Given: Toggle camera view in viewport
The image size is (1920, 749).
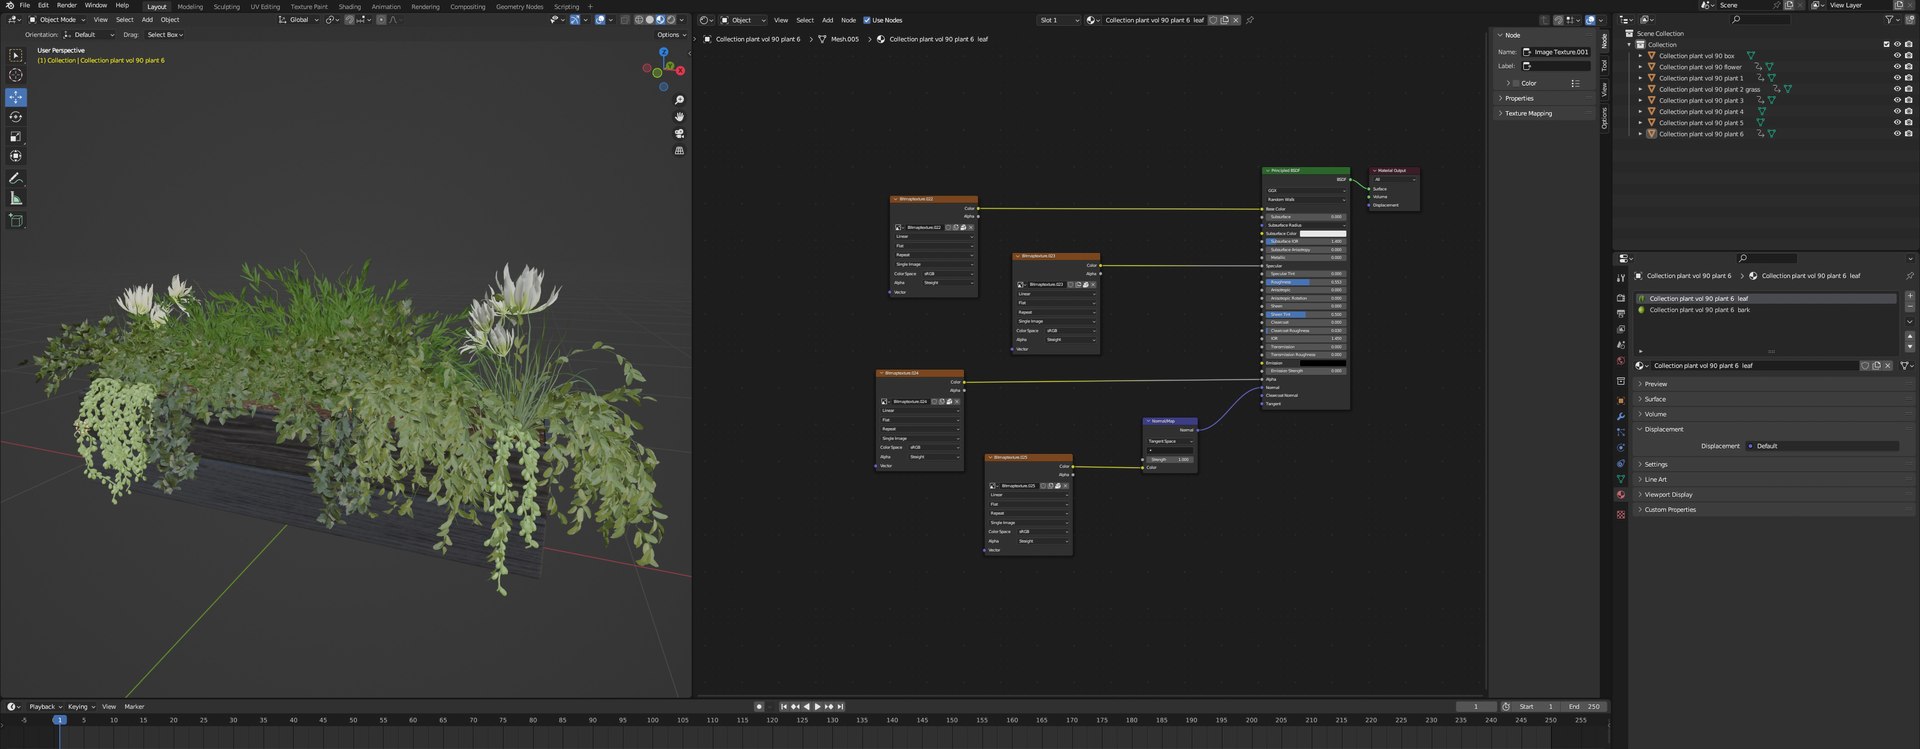Looking at the screenshot, I should click(x=679, y=133).
